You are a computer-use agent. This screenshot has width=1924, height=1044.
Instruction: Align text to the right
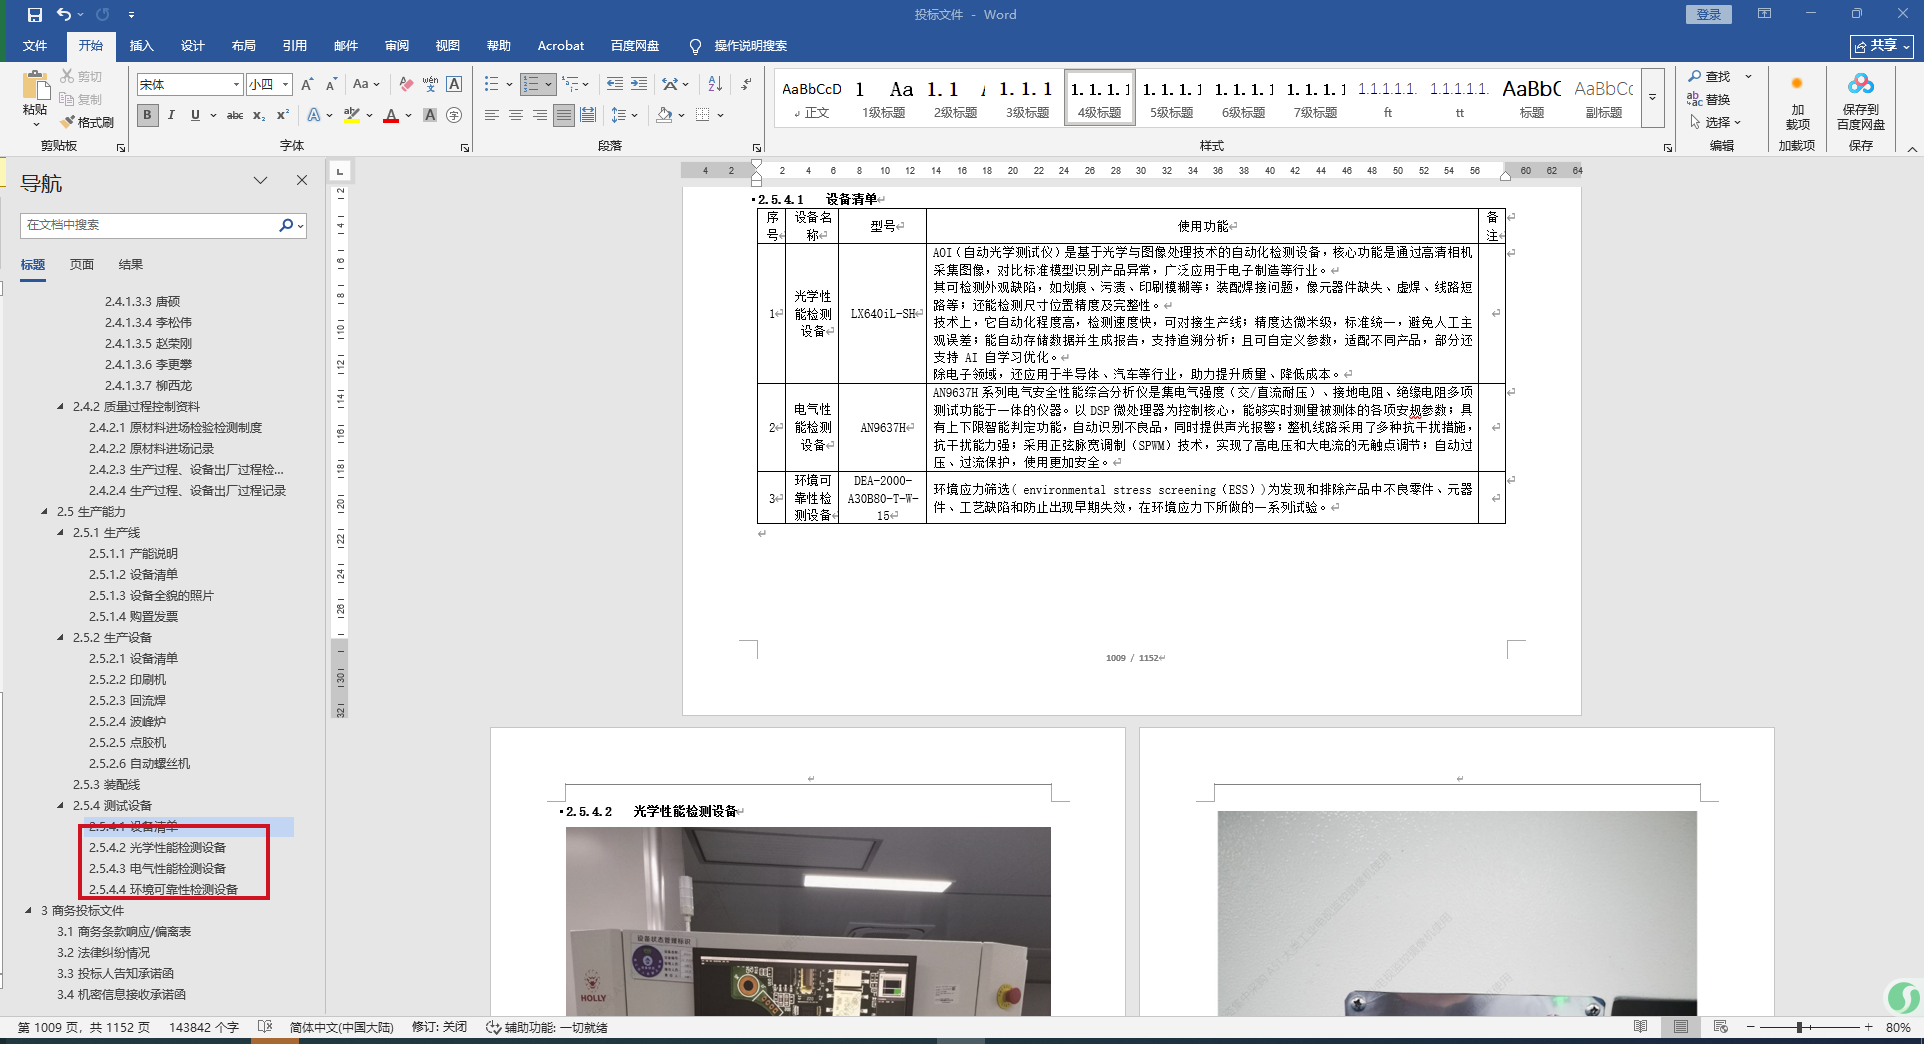pos(540,115)
